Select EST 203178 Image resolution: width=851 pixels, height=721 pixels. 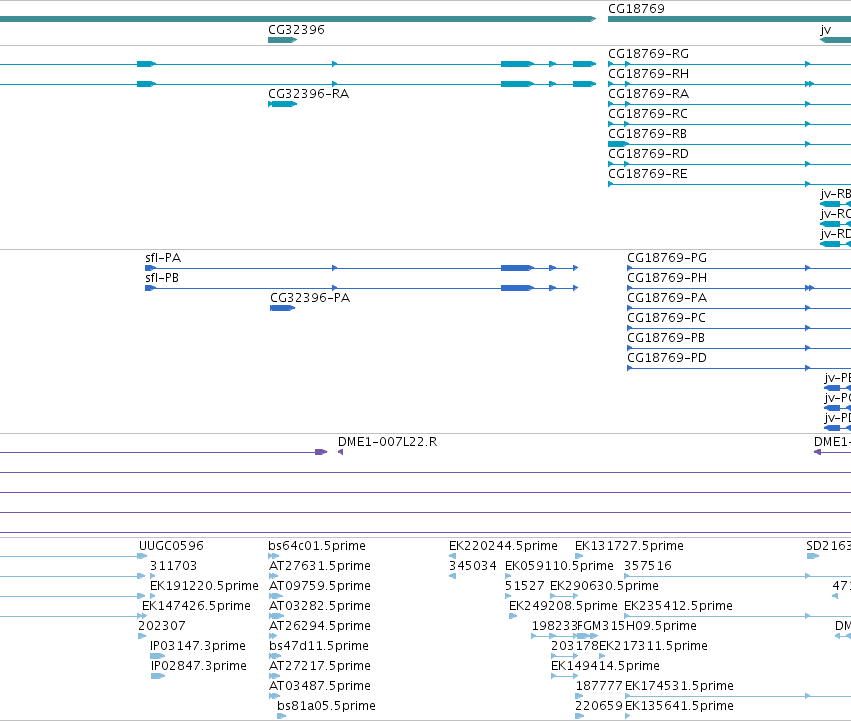tap(575, 646)
